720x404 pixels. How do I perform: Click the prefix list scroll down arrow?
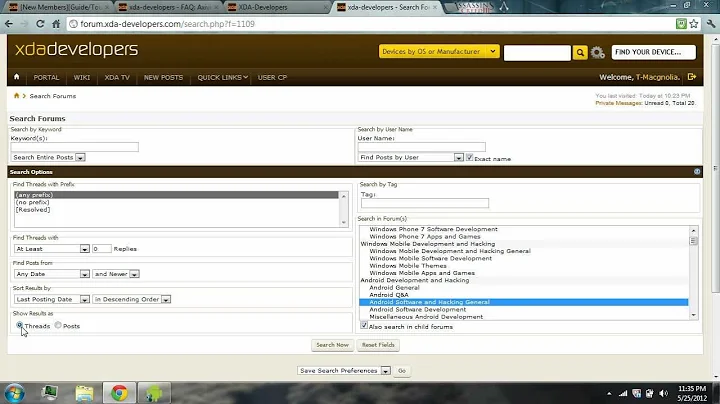click(x=343, y=223)
